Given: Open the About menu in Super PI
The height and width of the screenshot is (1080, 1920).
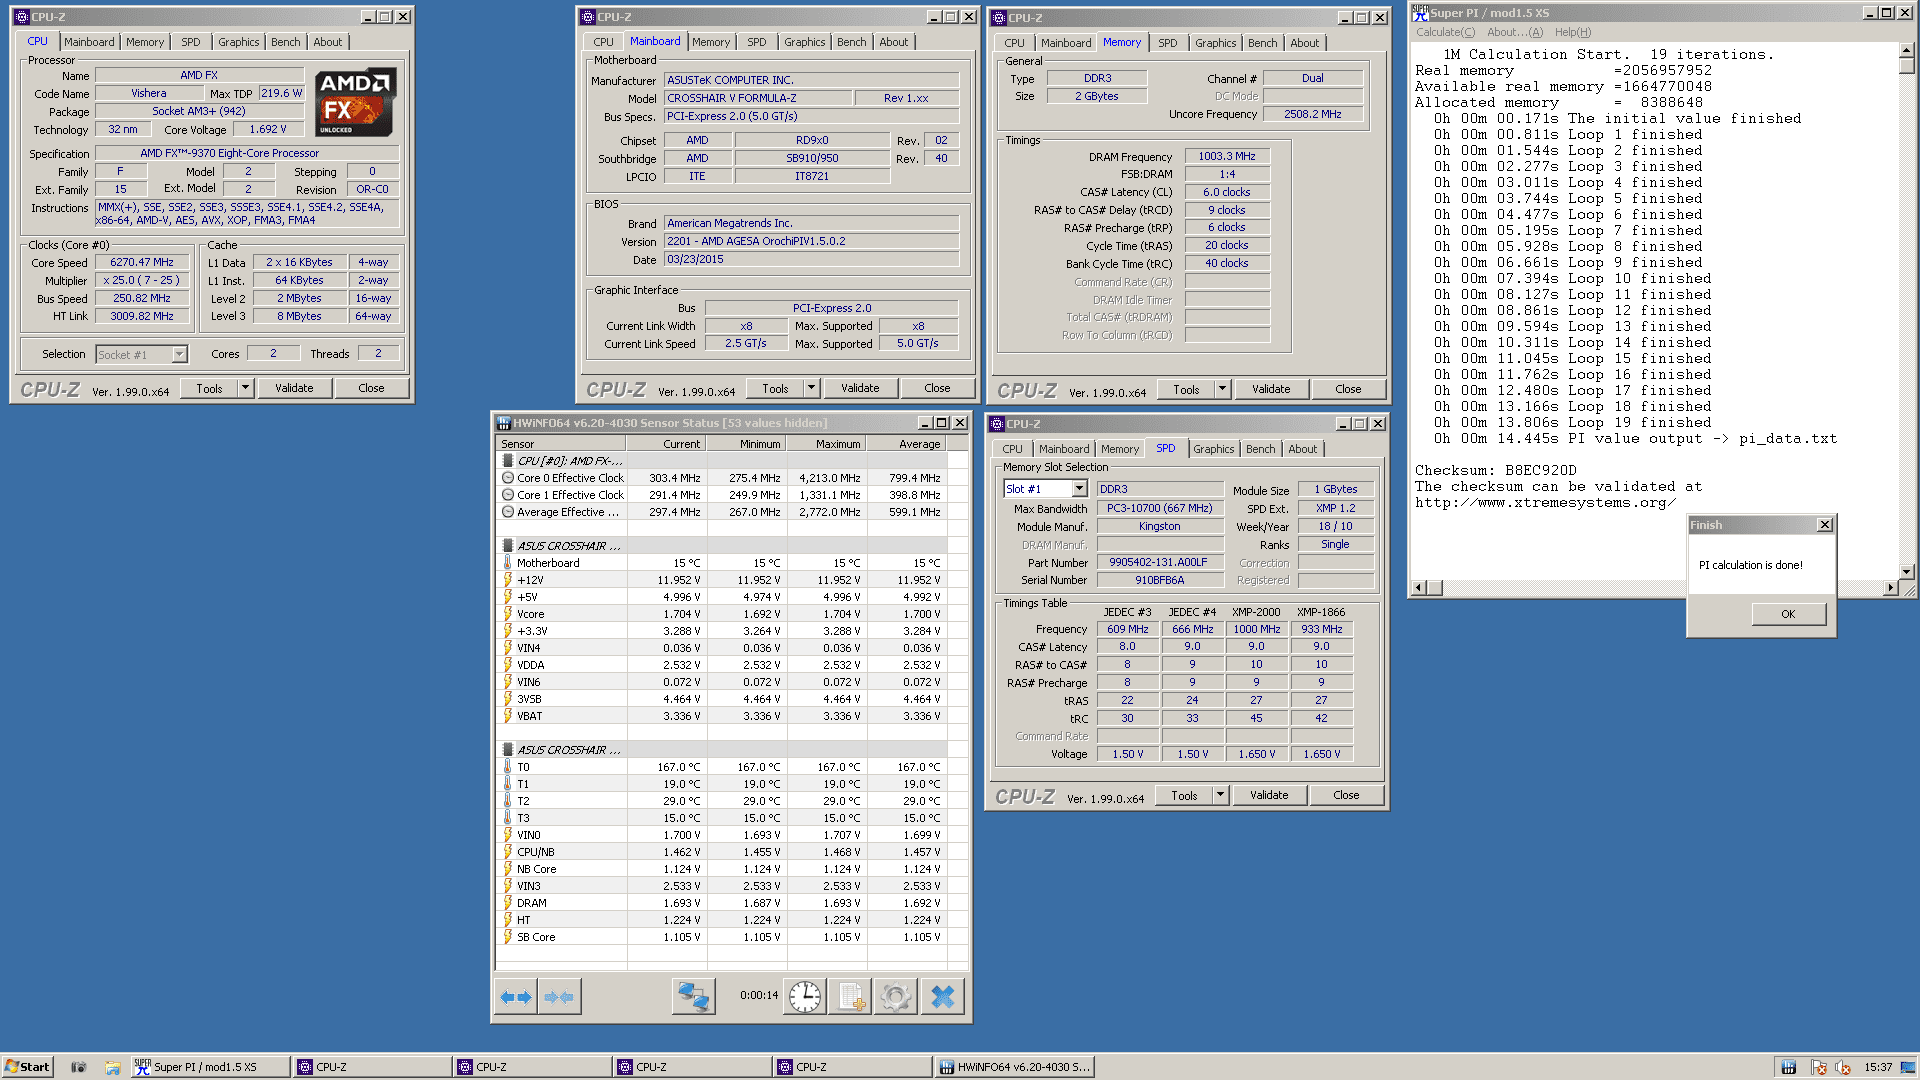Looking at the screenshot, I should coord(1514,32).
